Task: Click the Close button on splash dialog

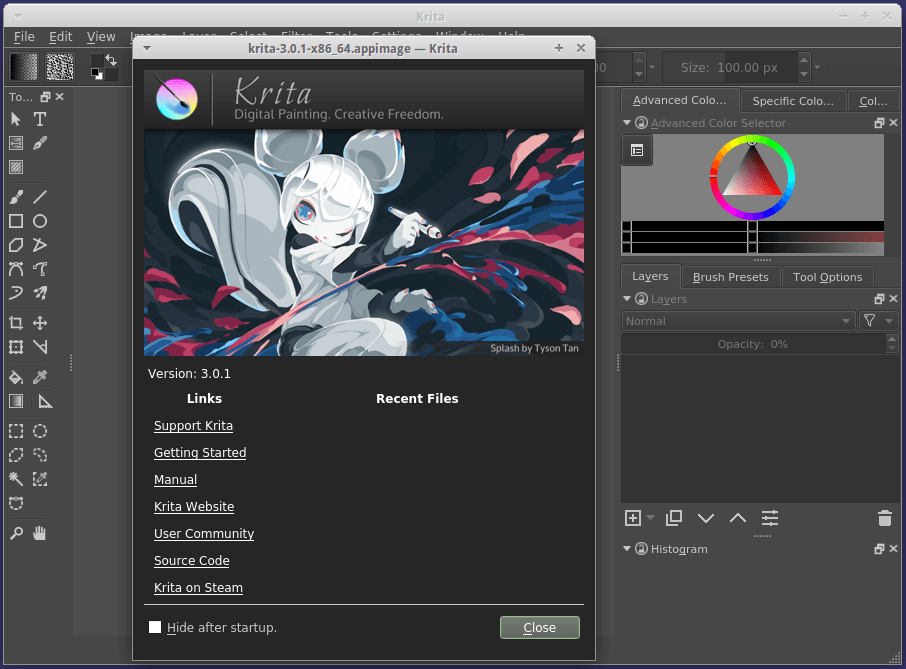Action: 539,627
